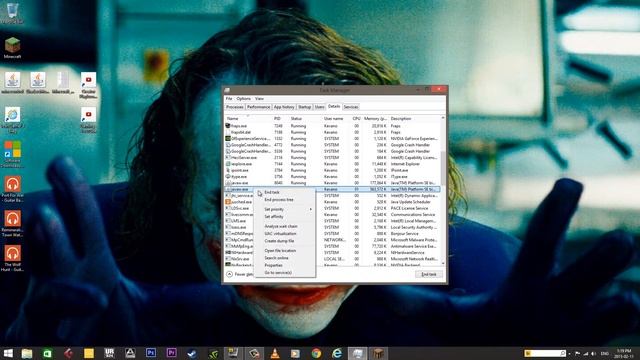Select 'Internet Explorer' description cell

[405, 164]
